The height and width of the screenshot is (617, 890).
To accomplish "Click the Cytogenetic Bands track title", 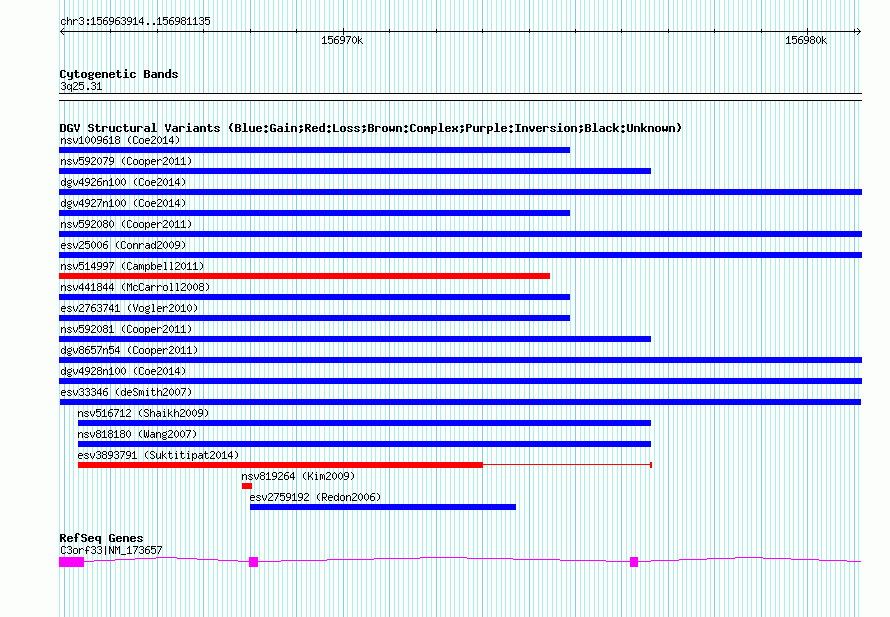I will (x=119, y=74).
